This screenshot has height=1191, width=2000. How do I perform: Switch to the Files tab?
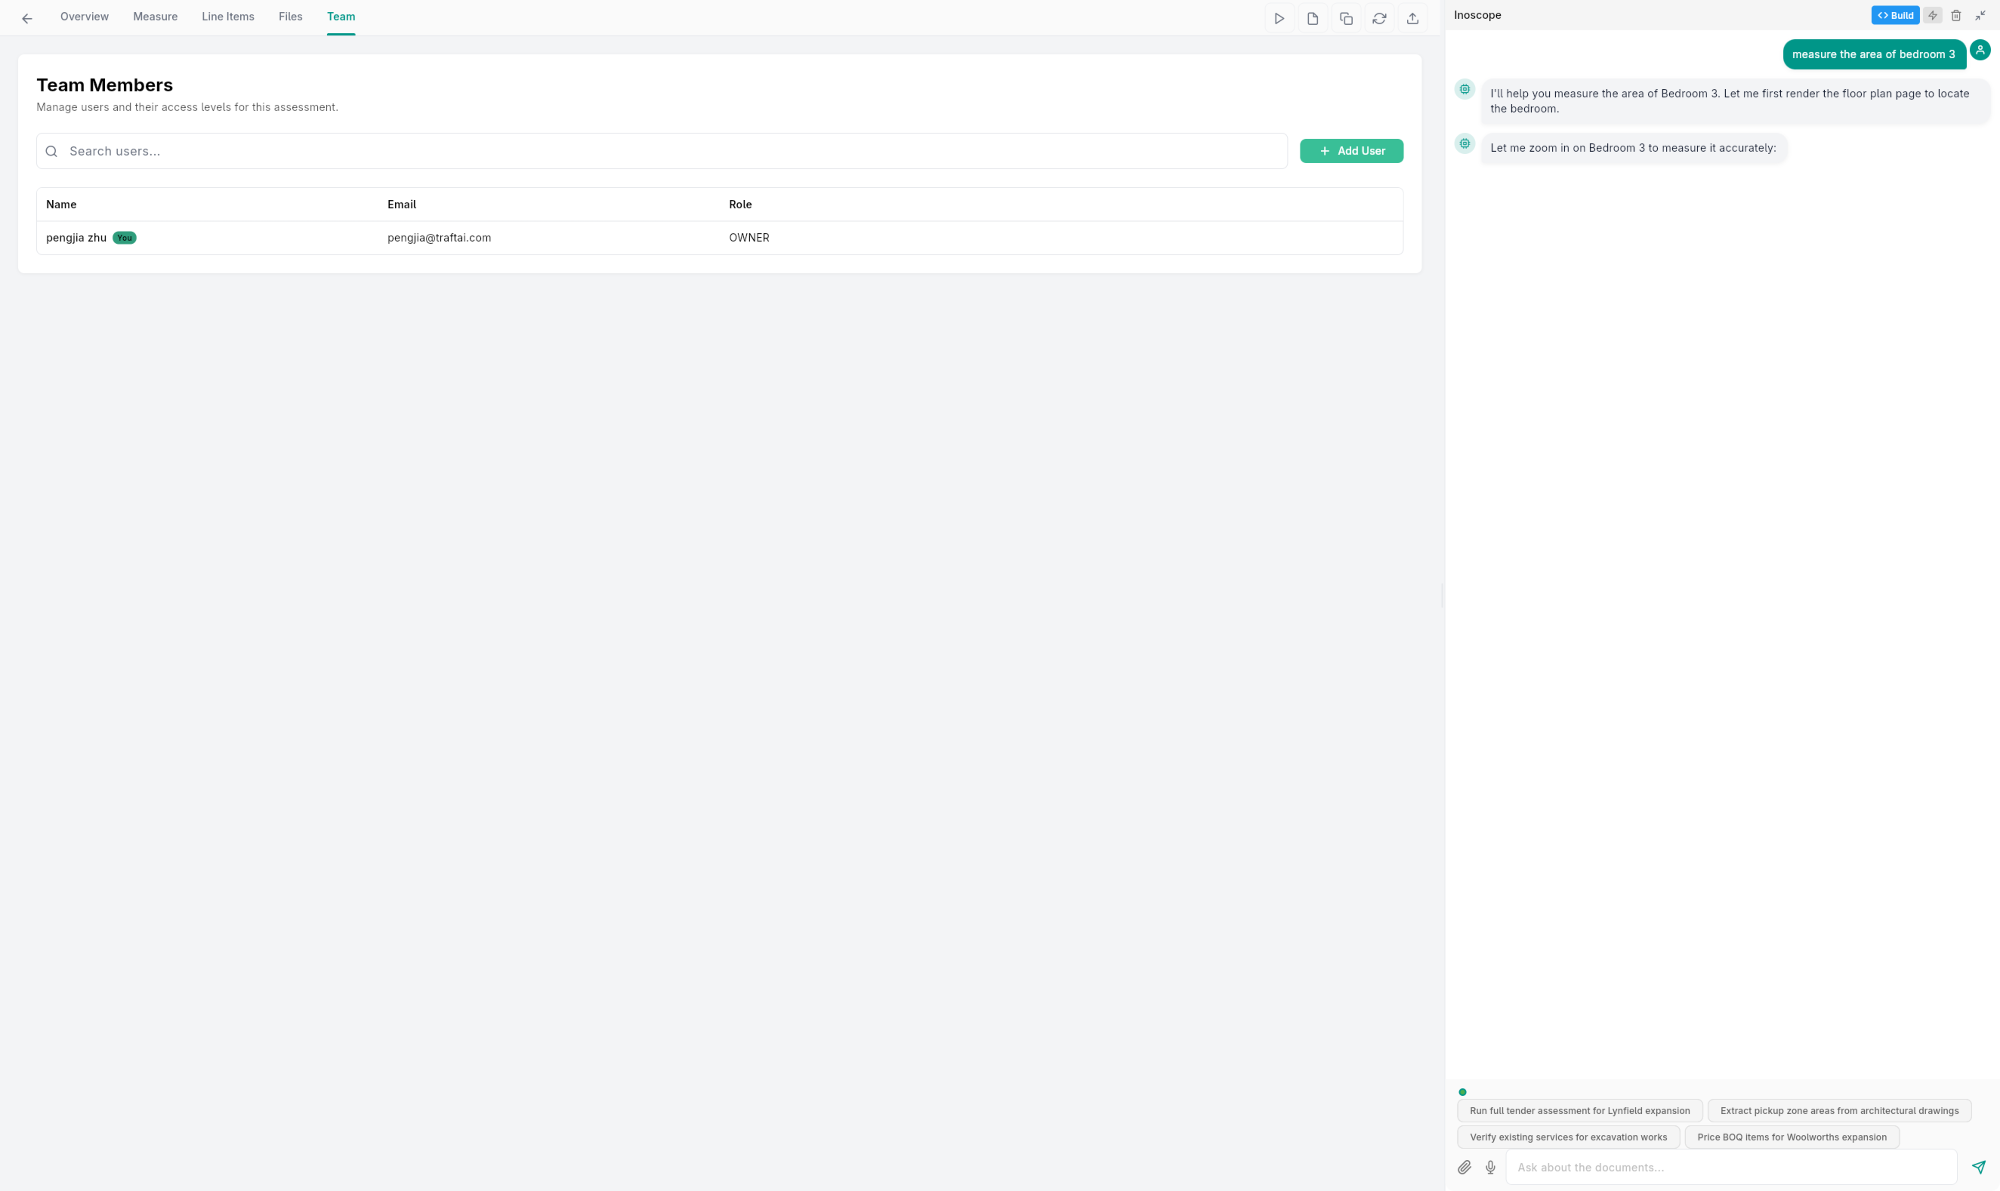tap(290, 16)
